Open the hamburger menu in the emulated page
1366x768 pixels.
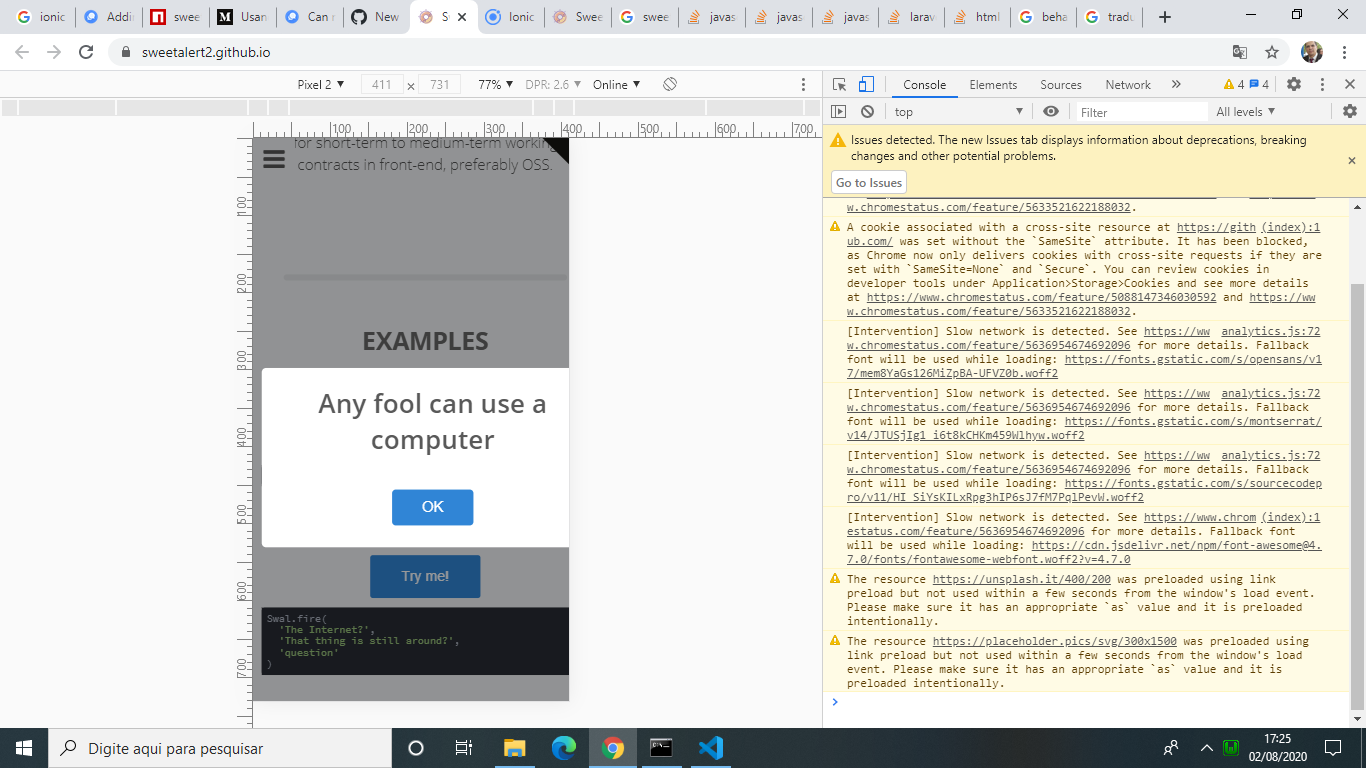click(274, 158)
